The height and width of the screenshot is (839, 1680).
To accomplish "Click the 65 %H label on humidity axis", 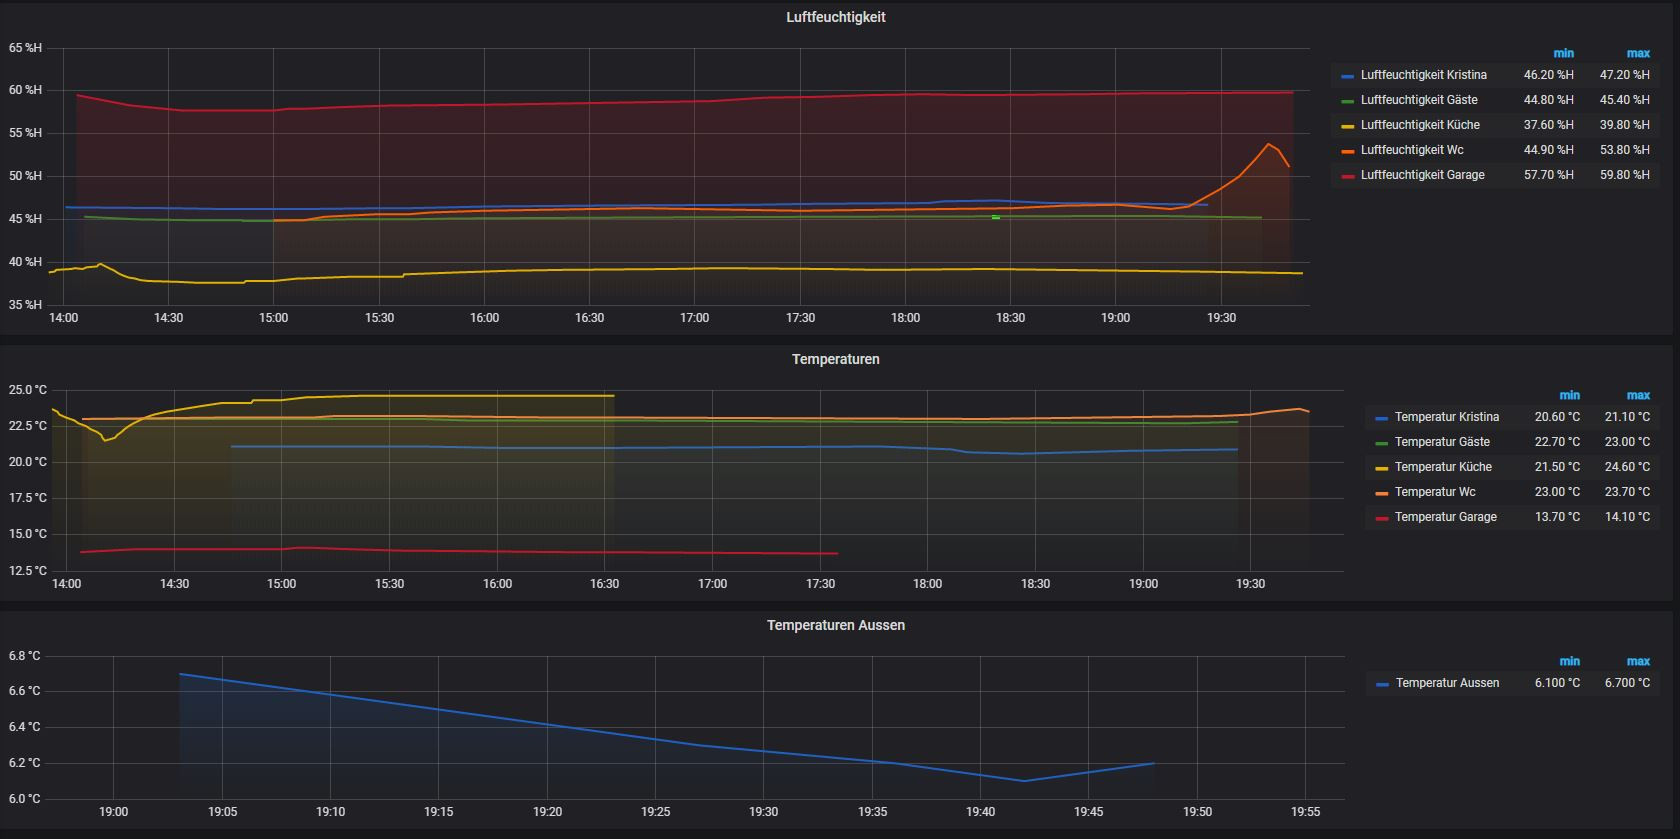I will (26, 48).
